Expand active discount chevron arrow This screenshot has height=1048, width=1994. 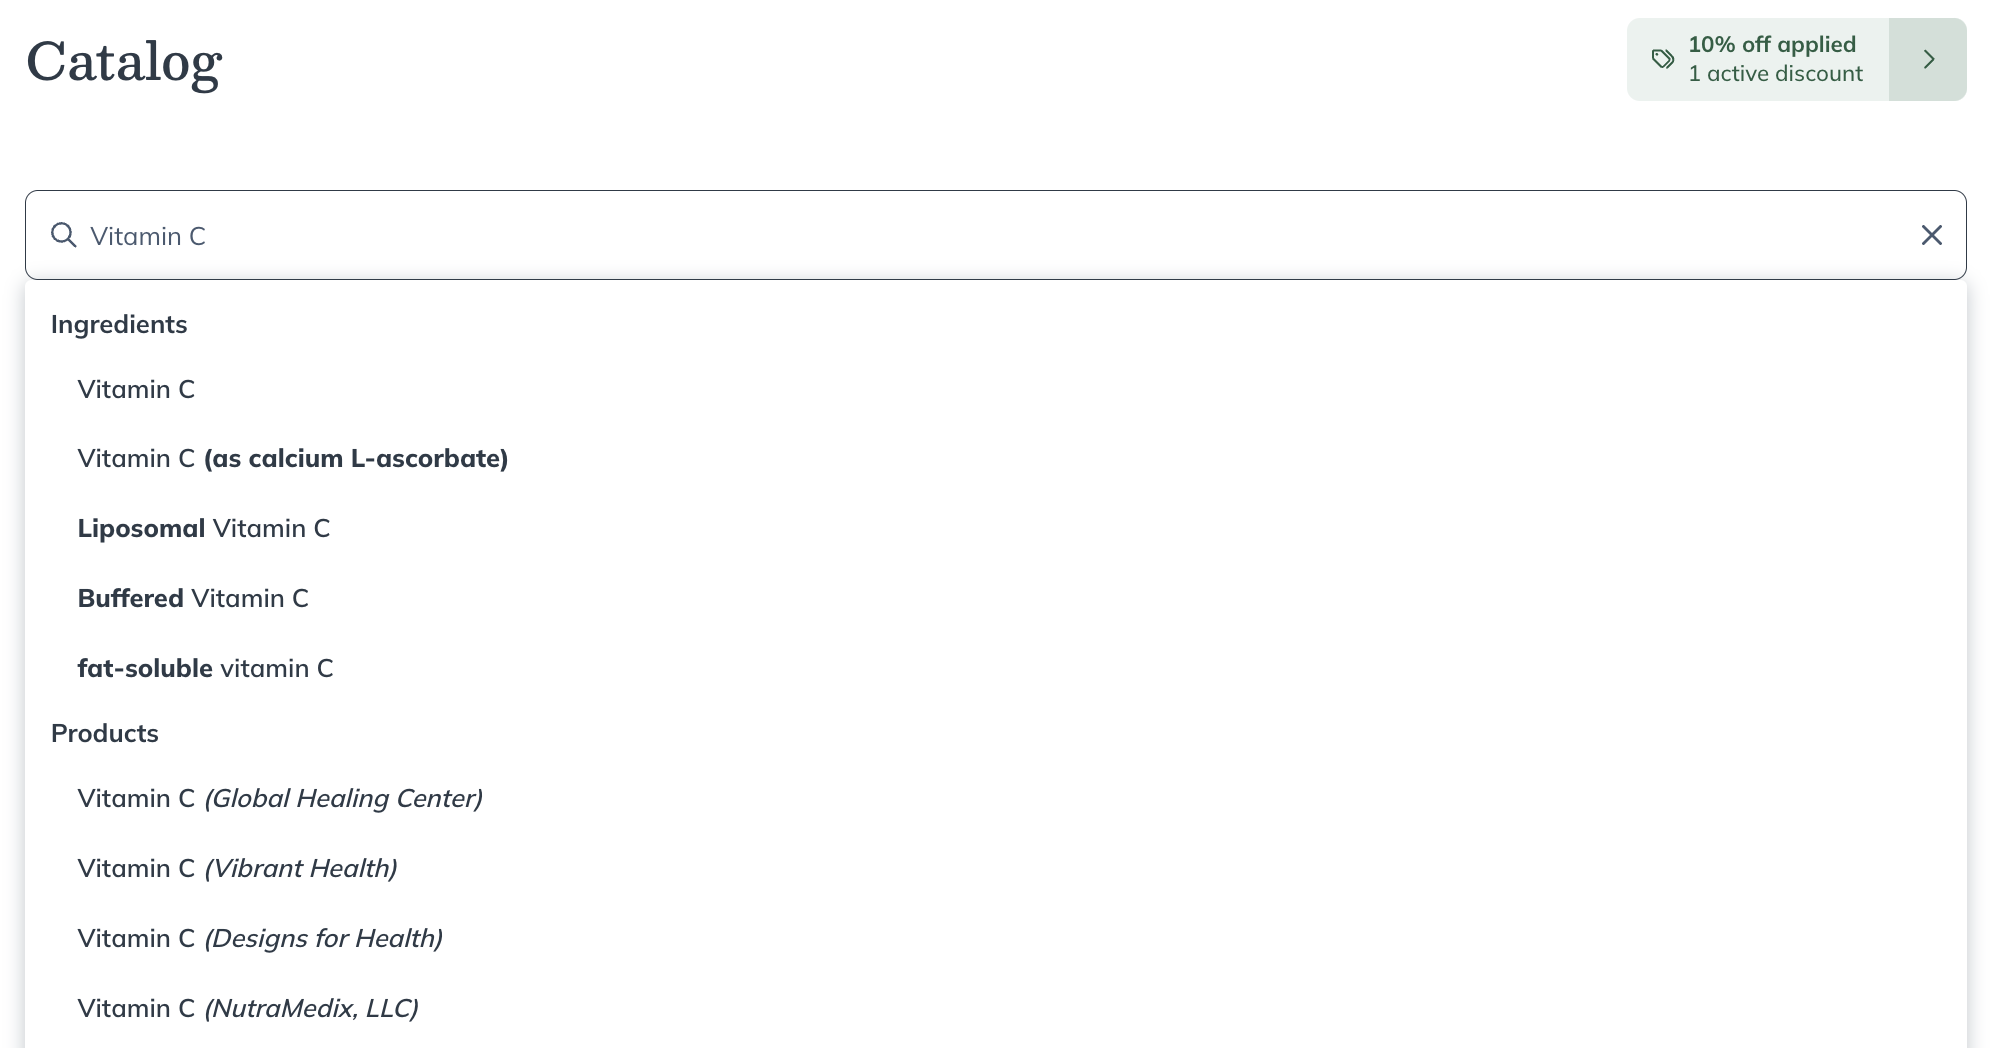tap(1928, 59)
